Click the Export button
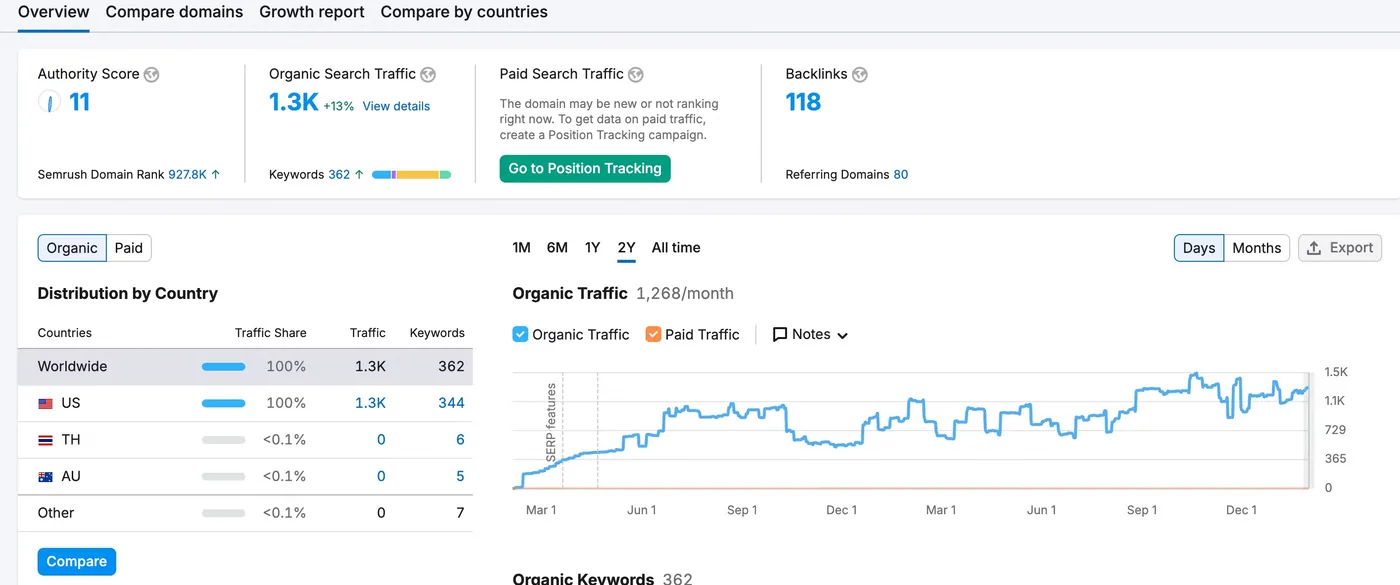This screenshot has height=585, width=1400. pyautogui.click(x=1340, y=248)
